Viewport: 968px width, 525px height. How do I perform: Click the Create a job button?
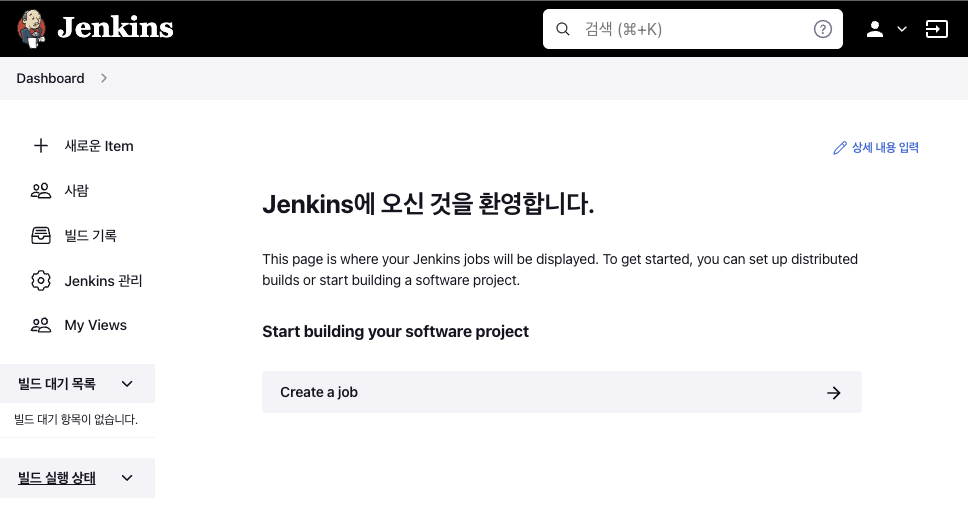(x=562, y=392)
